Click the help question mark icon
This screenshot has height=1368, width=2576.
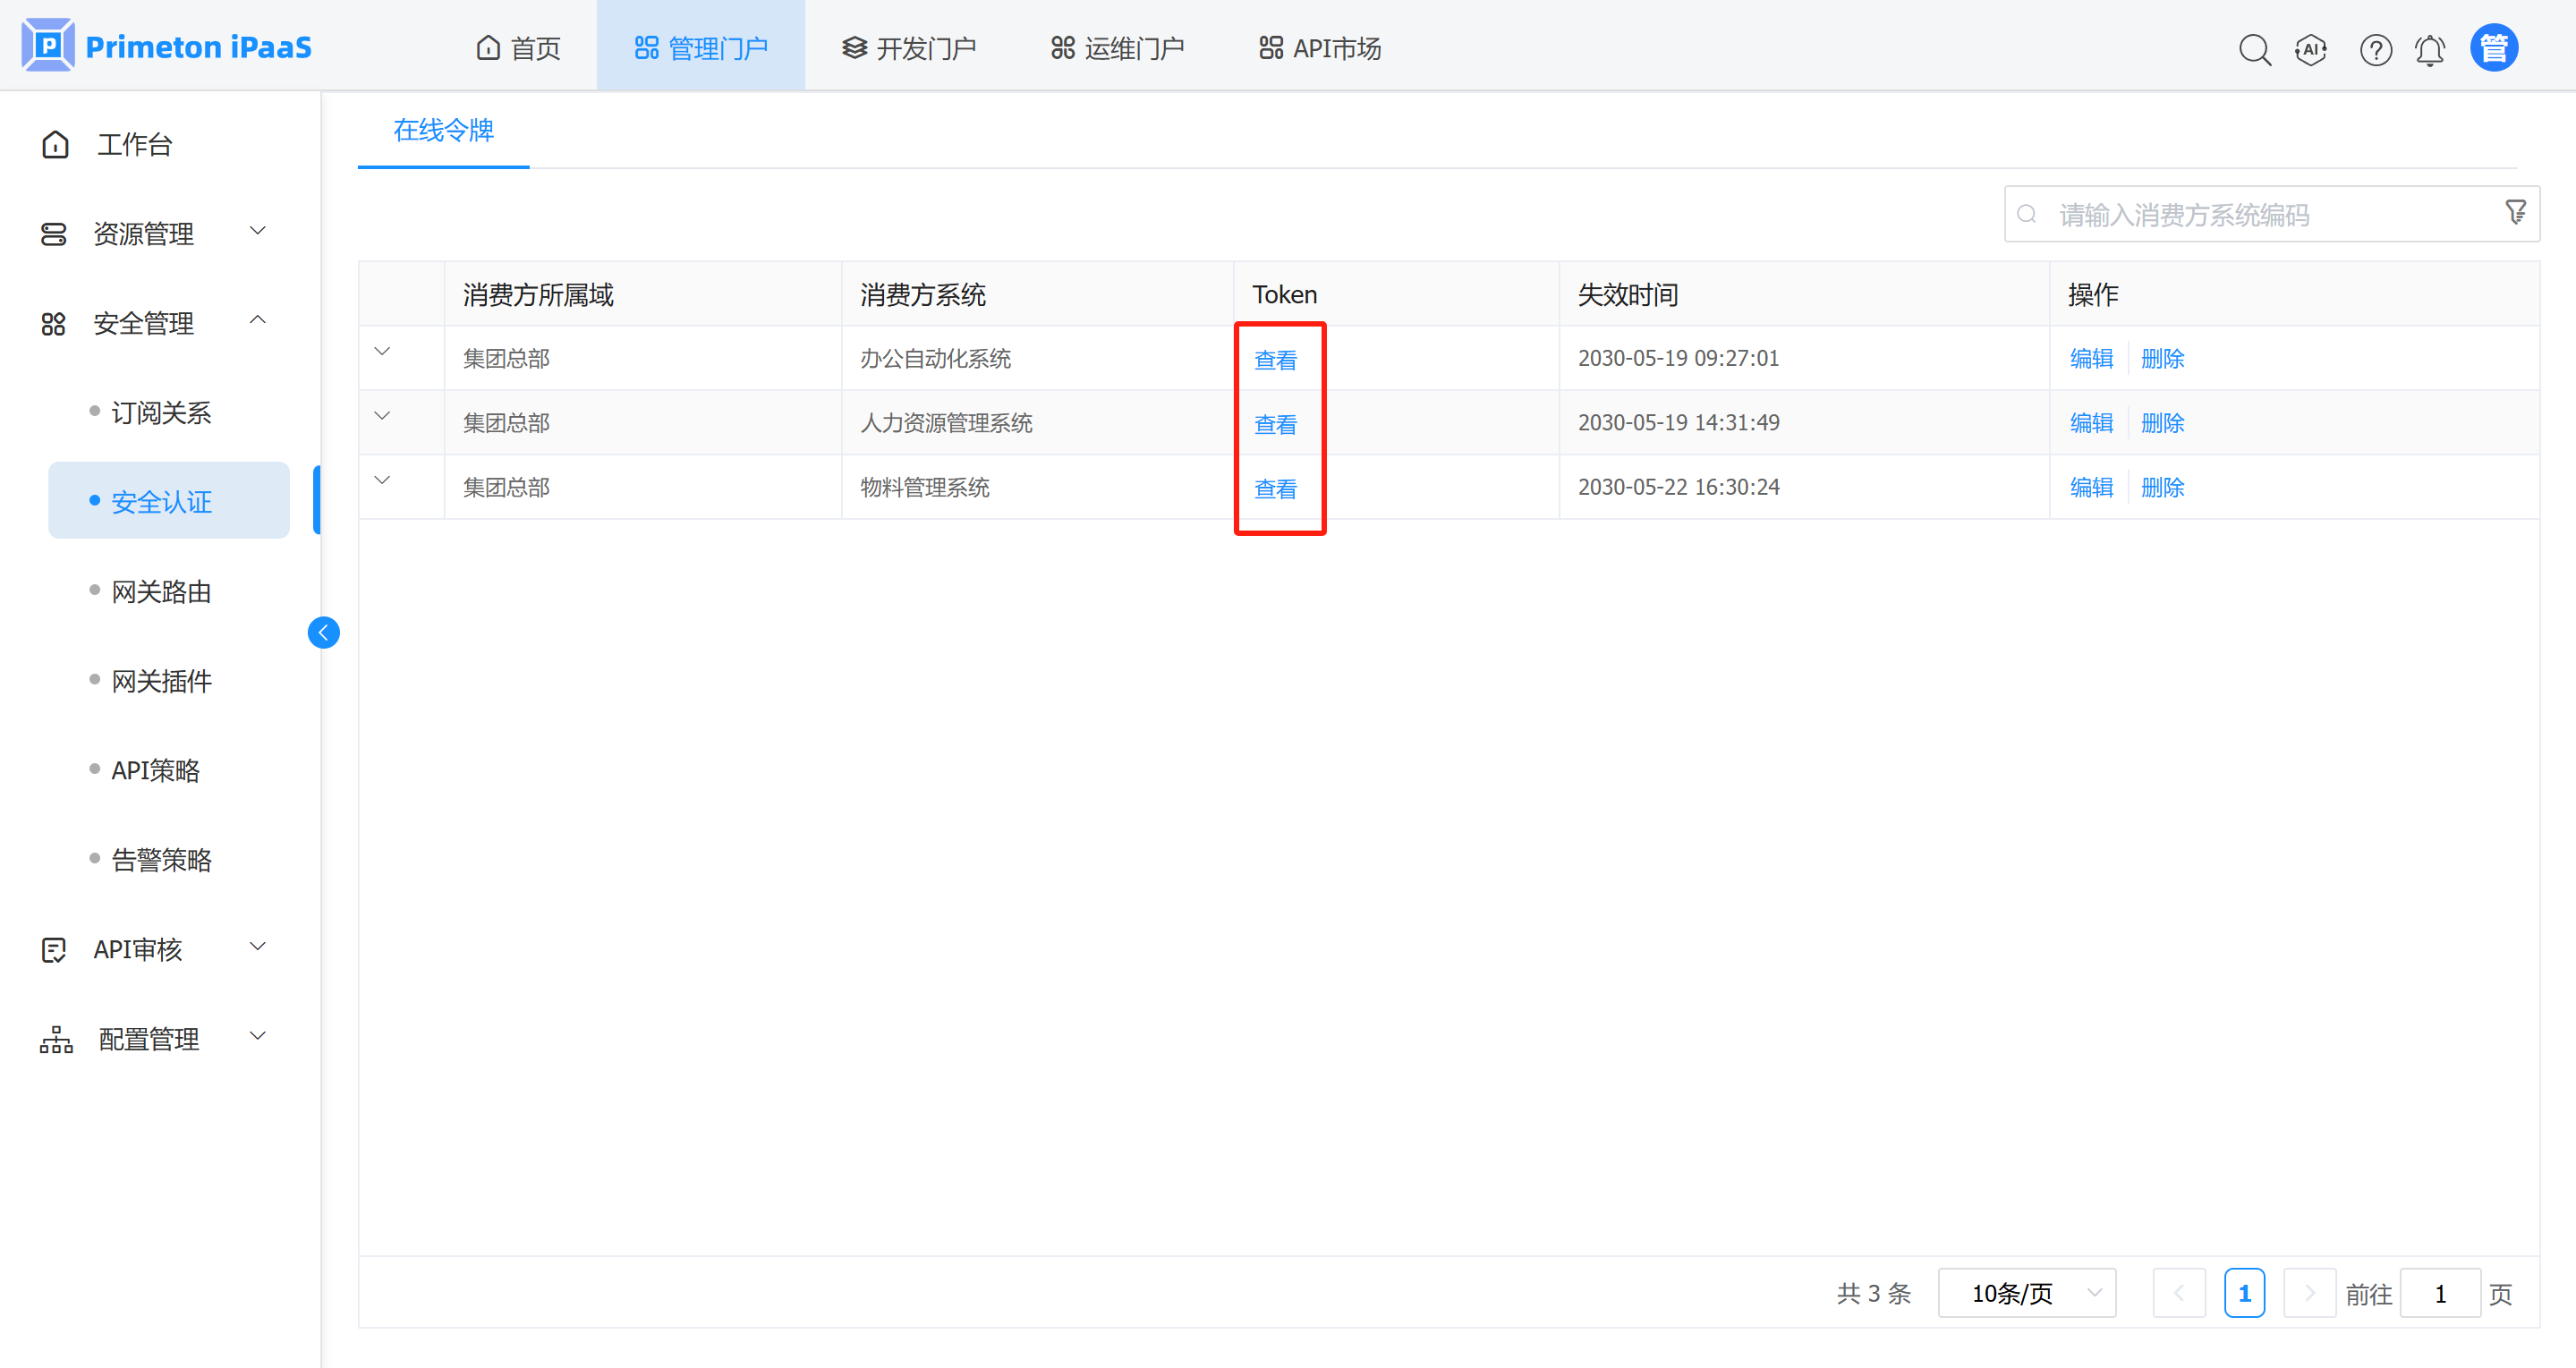[2375, 49]
